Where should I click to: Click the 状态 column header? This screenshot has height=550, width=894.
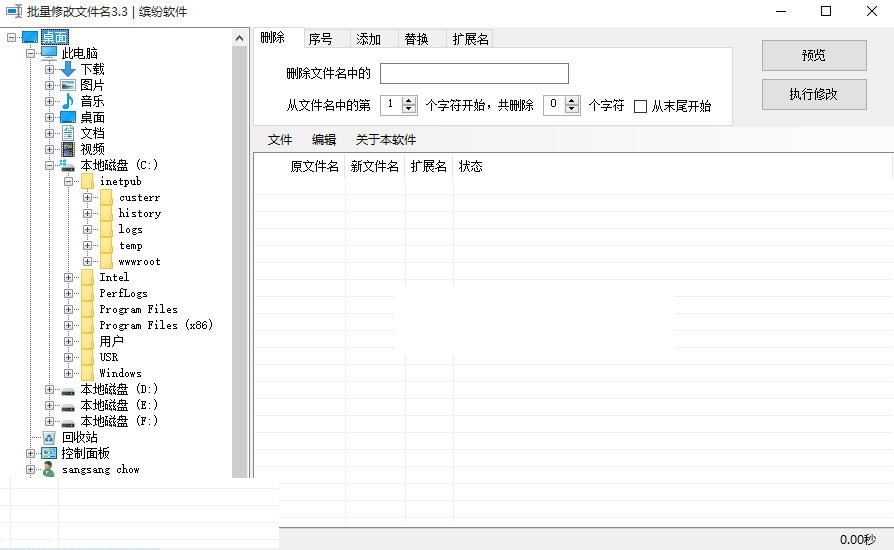point(471,166)
